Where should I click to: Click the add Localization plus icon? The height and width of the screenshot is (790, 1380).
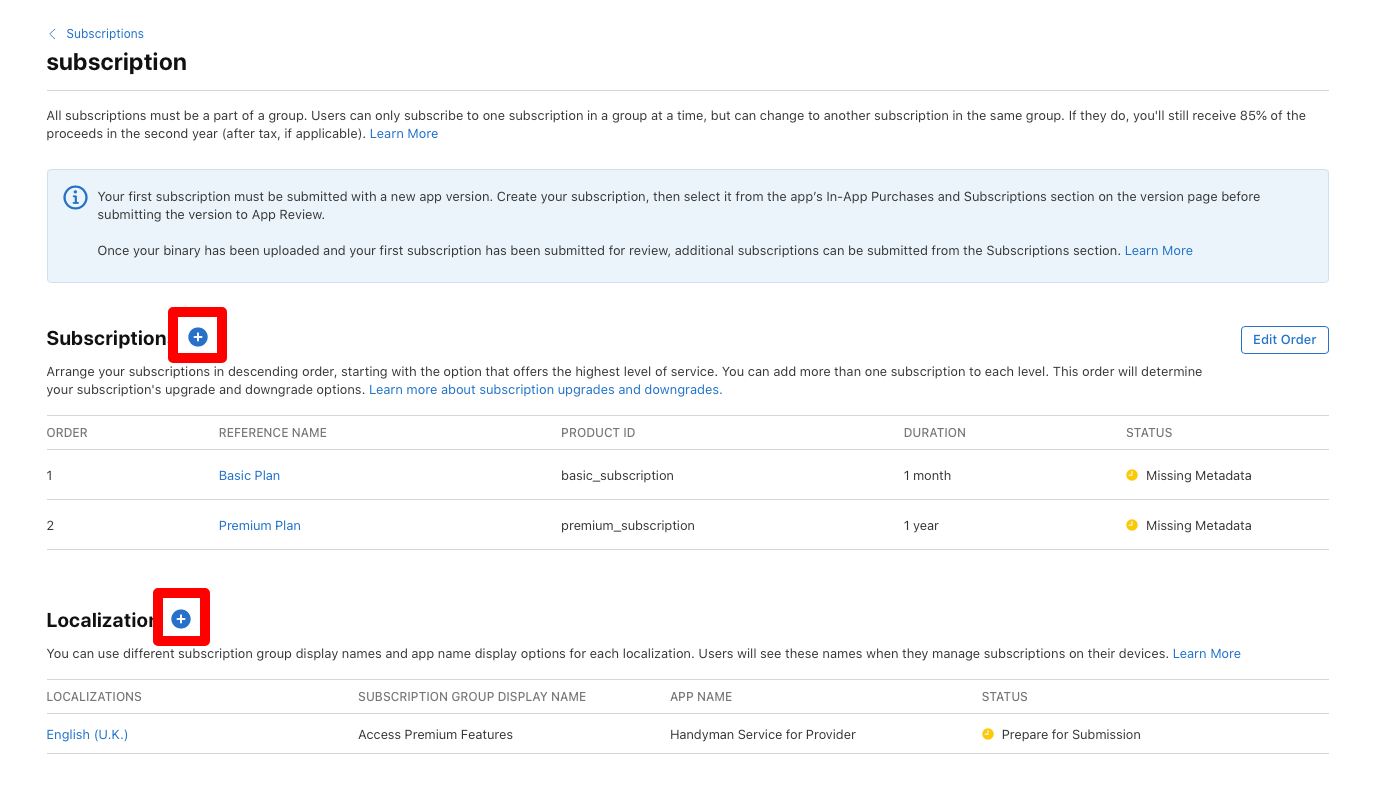tap(181, 619)
